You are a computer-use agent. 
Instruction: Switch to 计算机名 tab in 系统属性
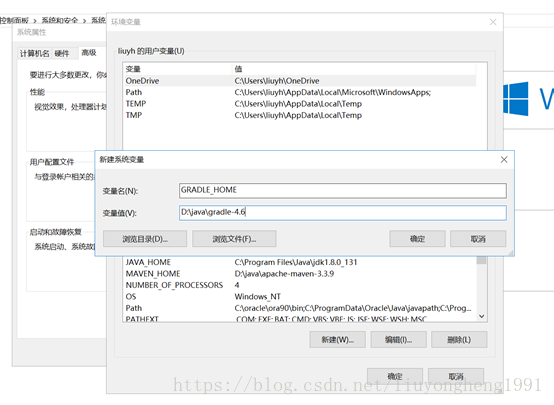(35, 54)
